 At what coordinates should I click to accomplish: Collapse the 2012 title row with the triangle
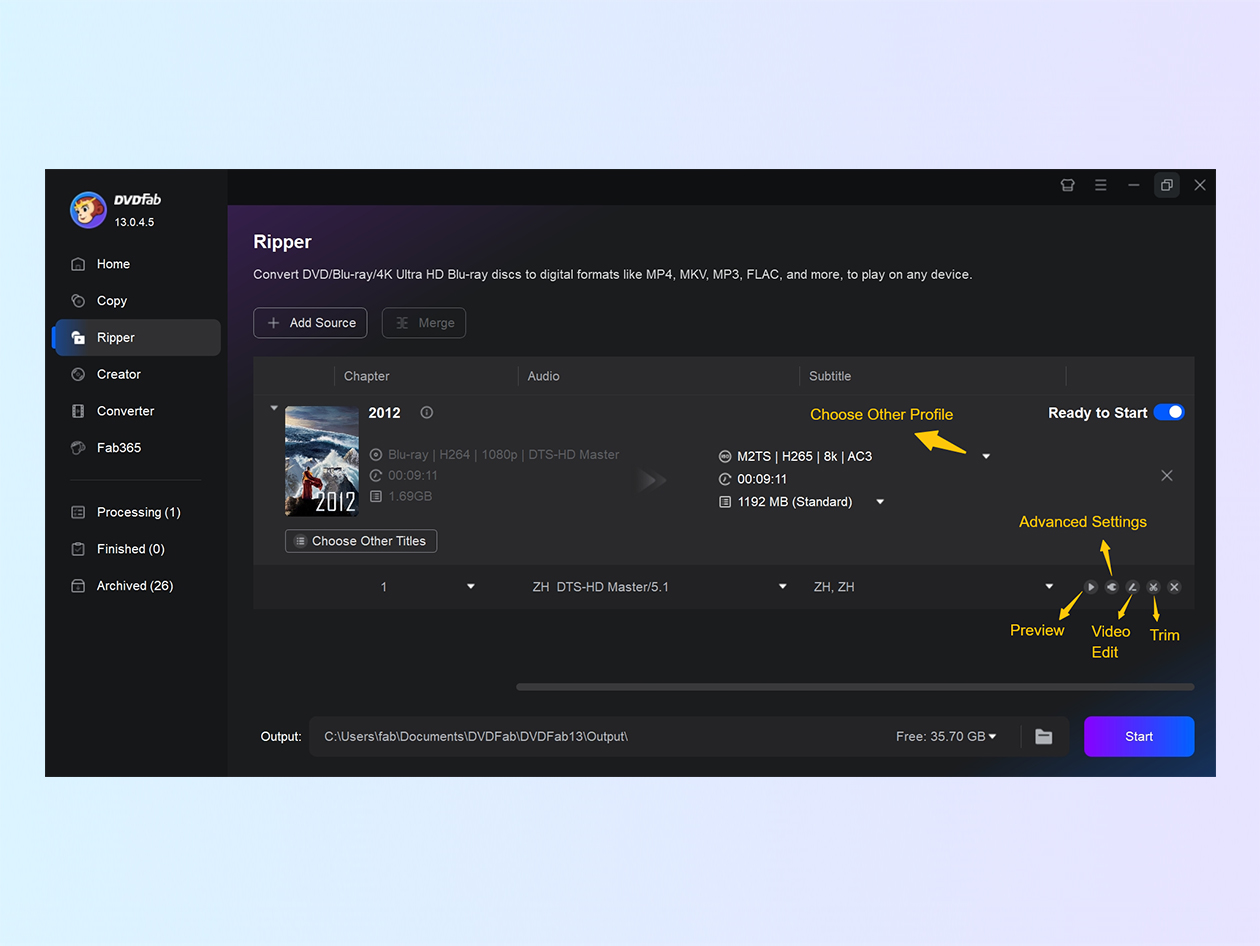pyautogui.click(x=273, y=408)
